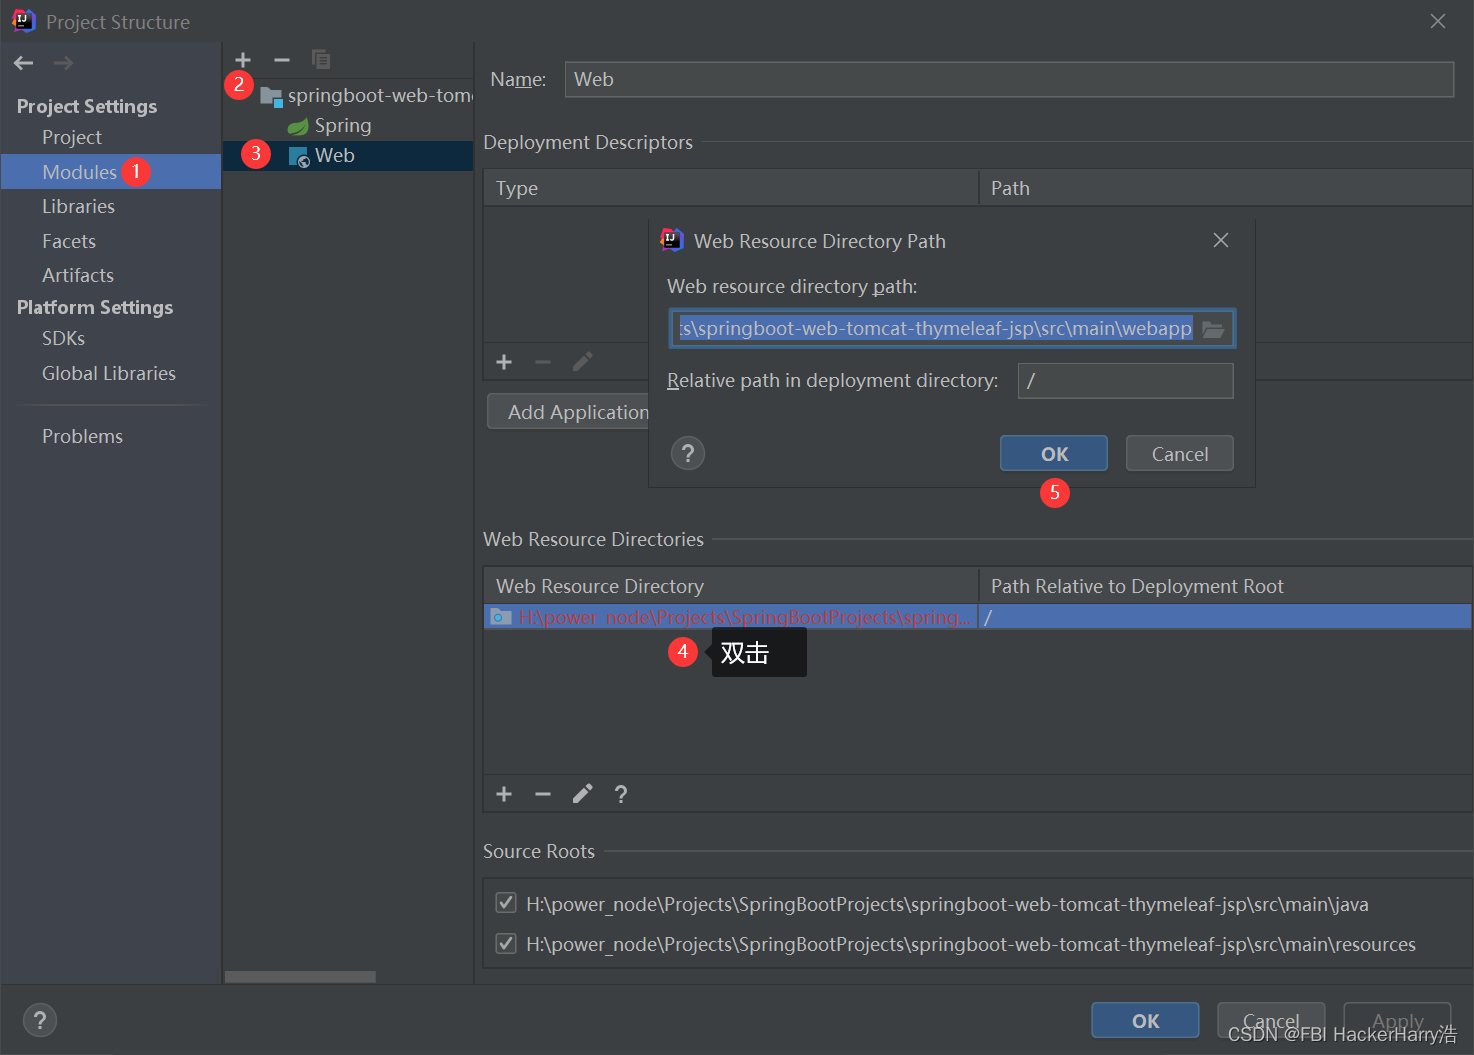Click Path Relative to Deployment Root header
This screenshot has width=1474, height=1055.
[x=1225, y=586]
